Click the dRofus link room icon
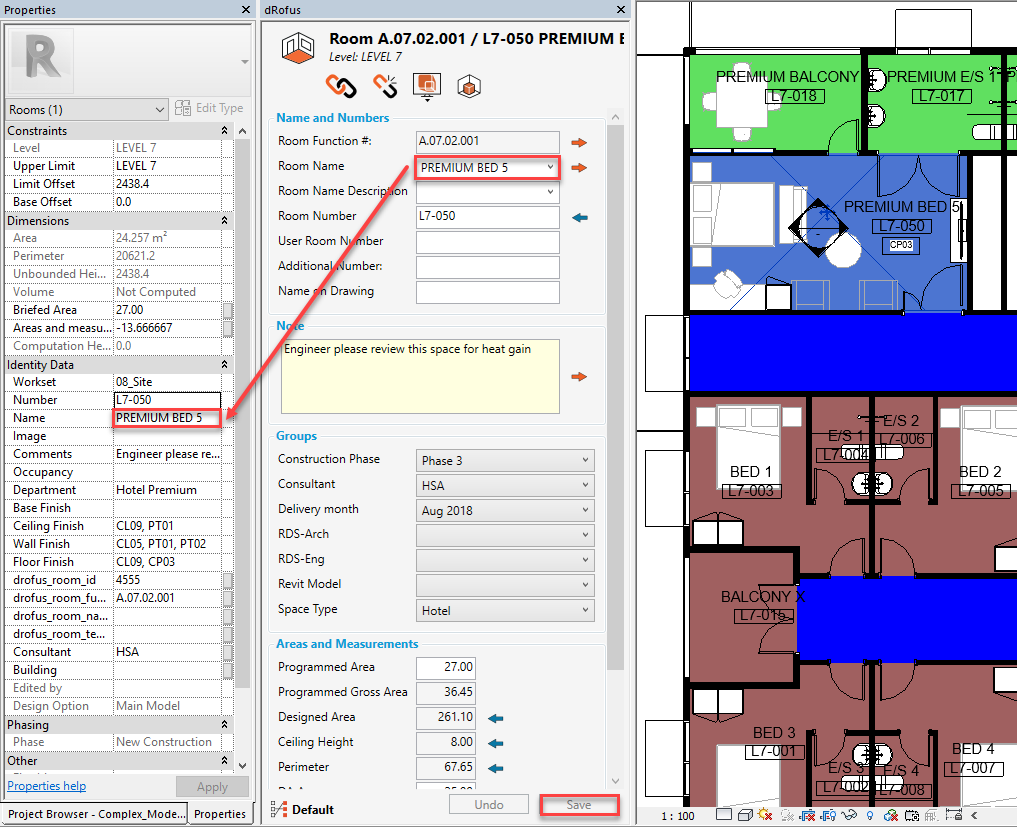The image size is (1017, 827). (343, 87)
